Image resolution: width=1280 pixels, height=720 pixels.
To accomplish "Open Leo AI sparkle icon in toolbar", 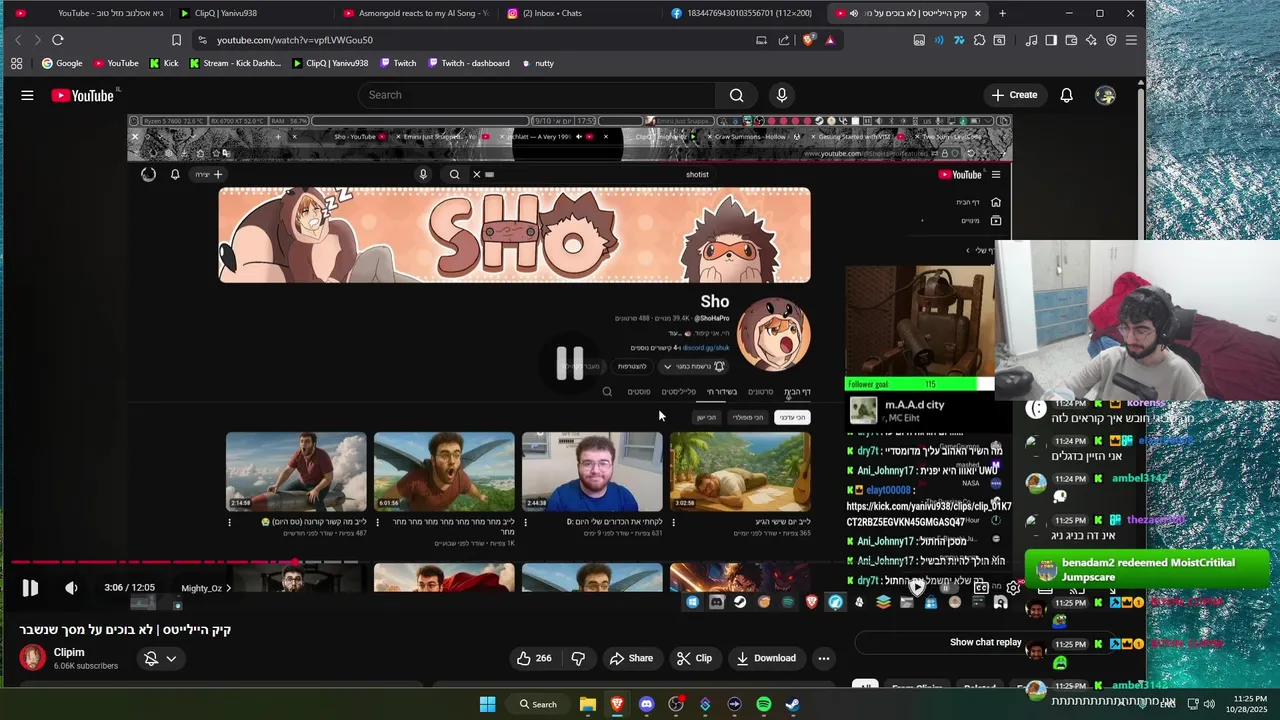I will coord(1091,40).
